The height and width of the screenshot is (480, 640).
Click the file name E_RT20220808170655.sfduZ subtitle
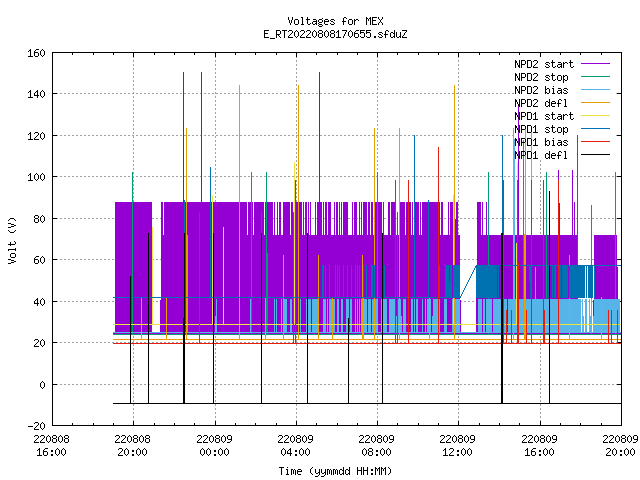pos(335,34)
